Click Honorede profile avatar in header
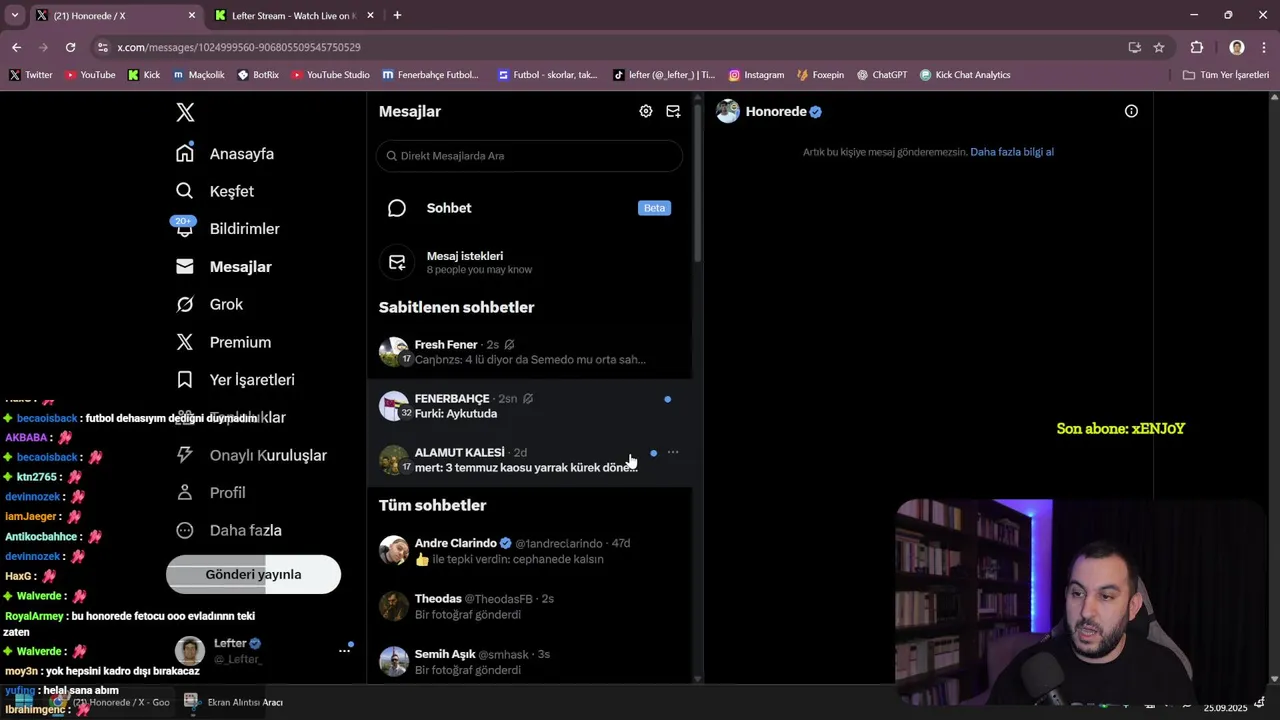Viewport: 1280px width, 720px height. click(728, 111)
